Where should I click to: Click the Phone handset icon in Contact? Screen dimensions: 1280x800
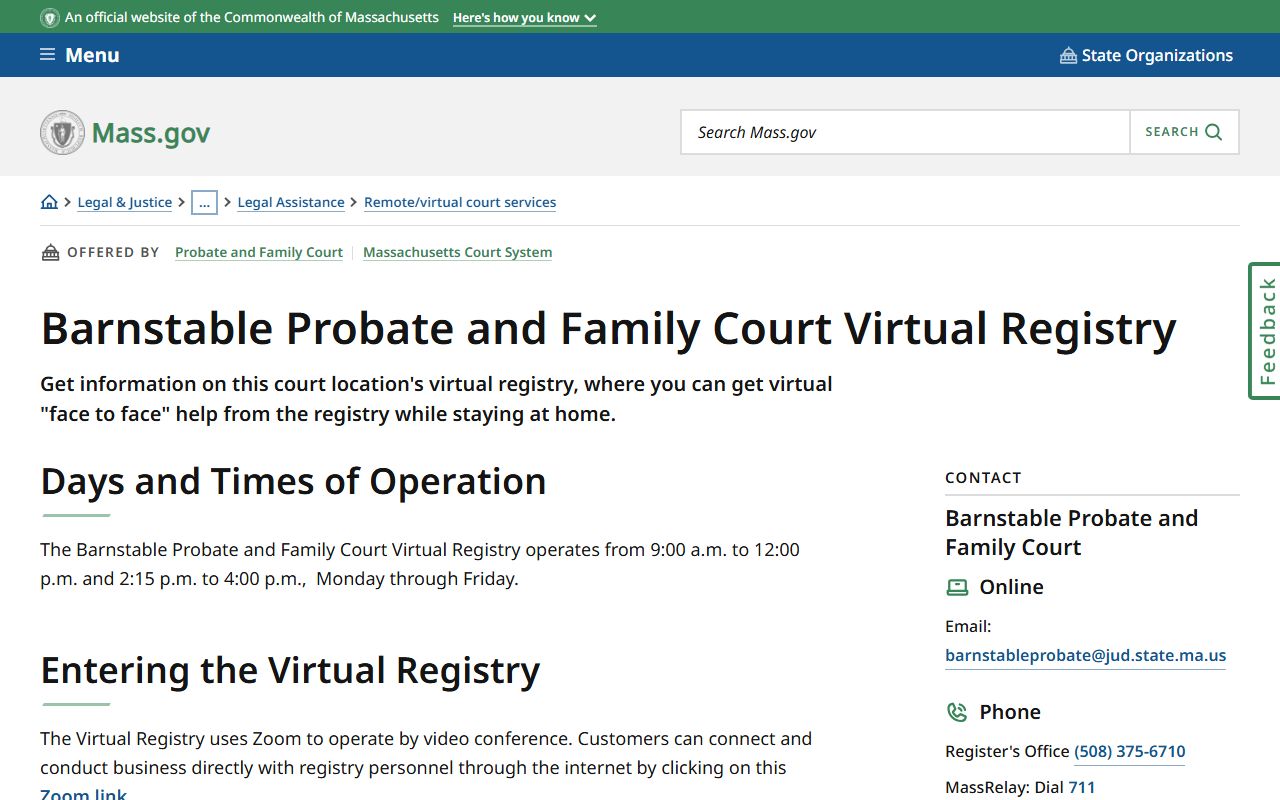pos(957,712)
